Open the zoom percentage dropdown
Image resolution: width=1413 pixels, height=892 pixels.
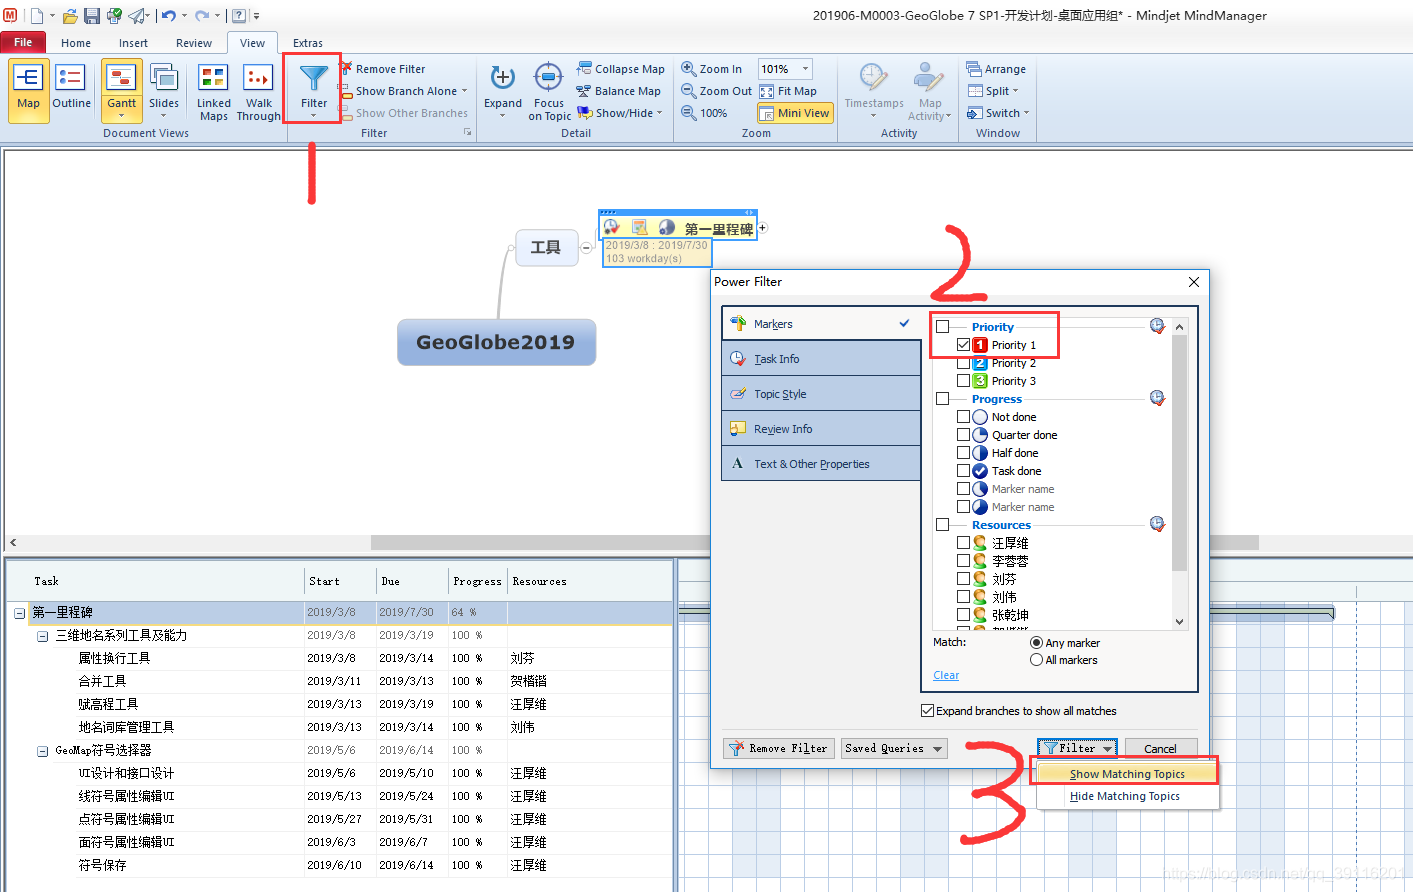pyautogui.click(x=805, y=69)
